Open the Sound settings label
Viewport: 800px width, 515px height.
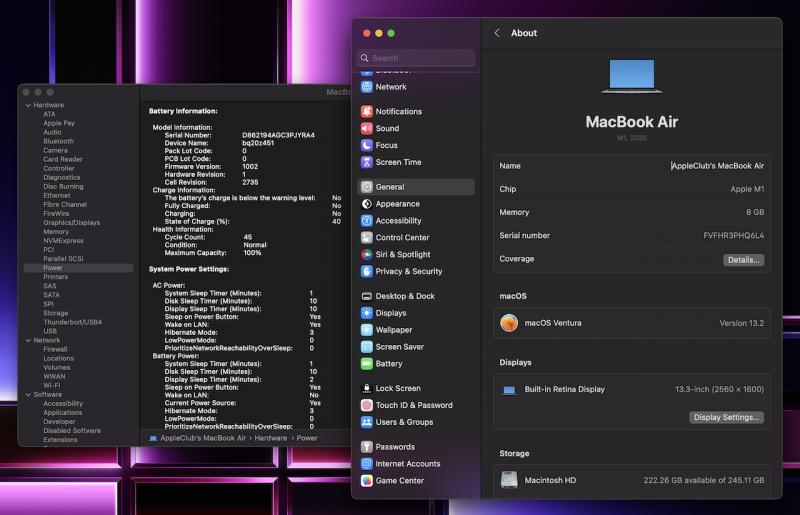point(387,128)
